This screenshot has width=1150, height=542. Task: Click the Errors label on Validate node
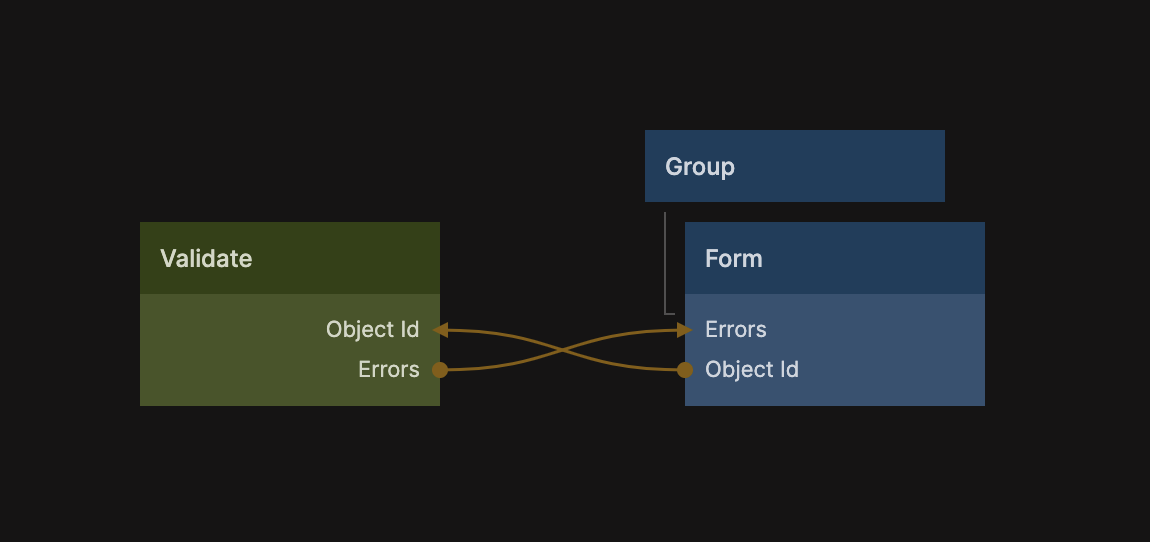pyautogui.click(x=388, y=370)
